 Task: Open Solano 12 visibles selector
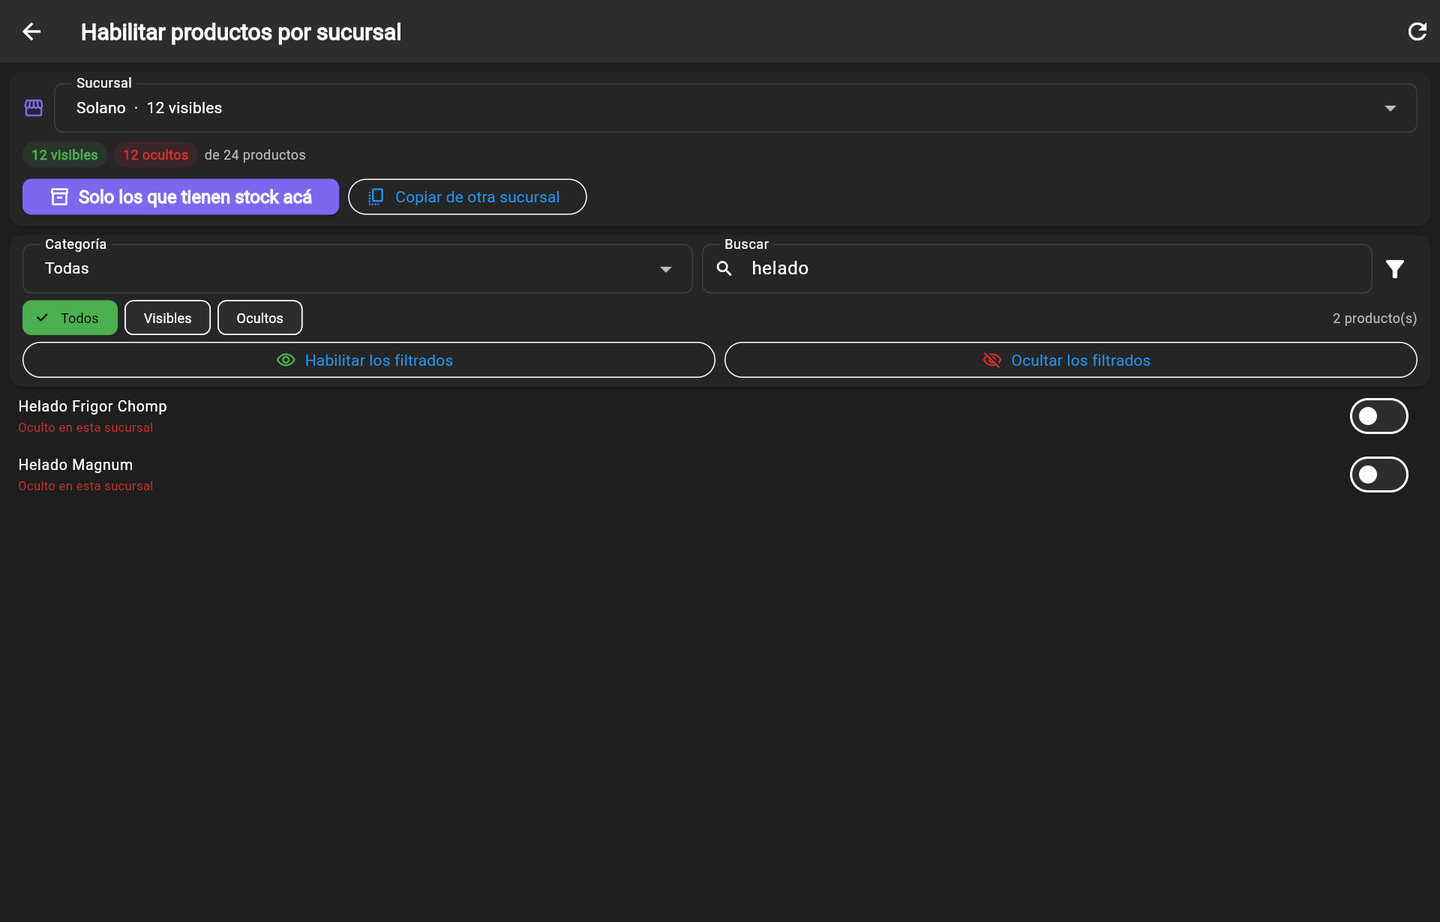[735, 108]
